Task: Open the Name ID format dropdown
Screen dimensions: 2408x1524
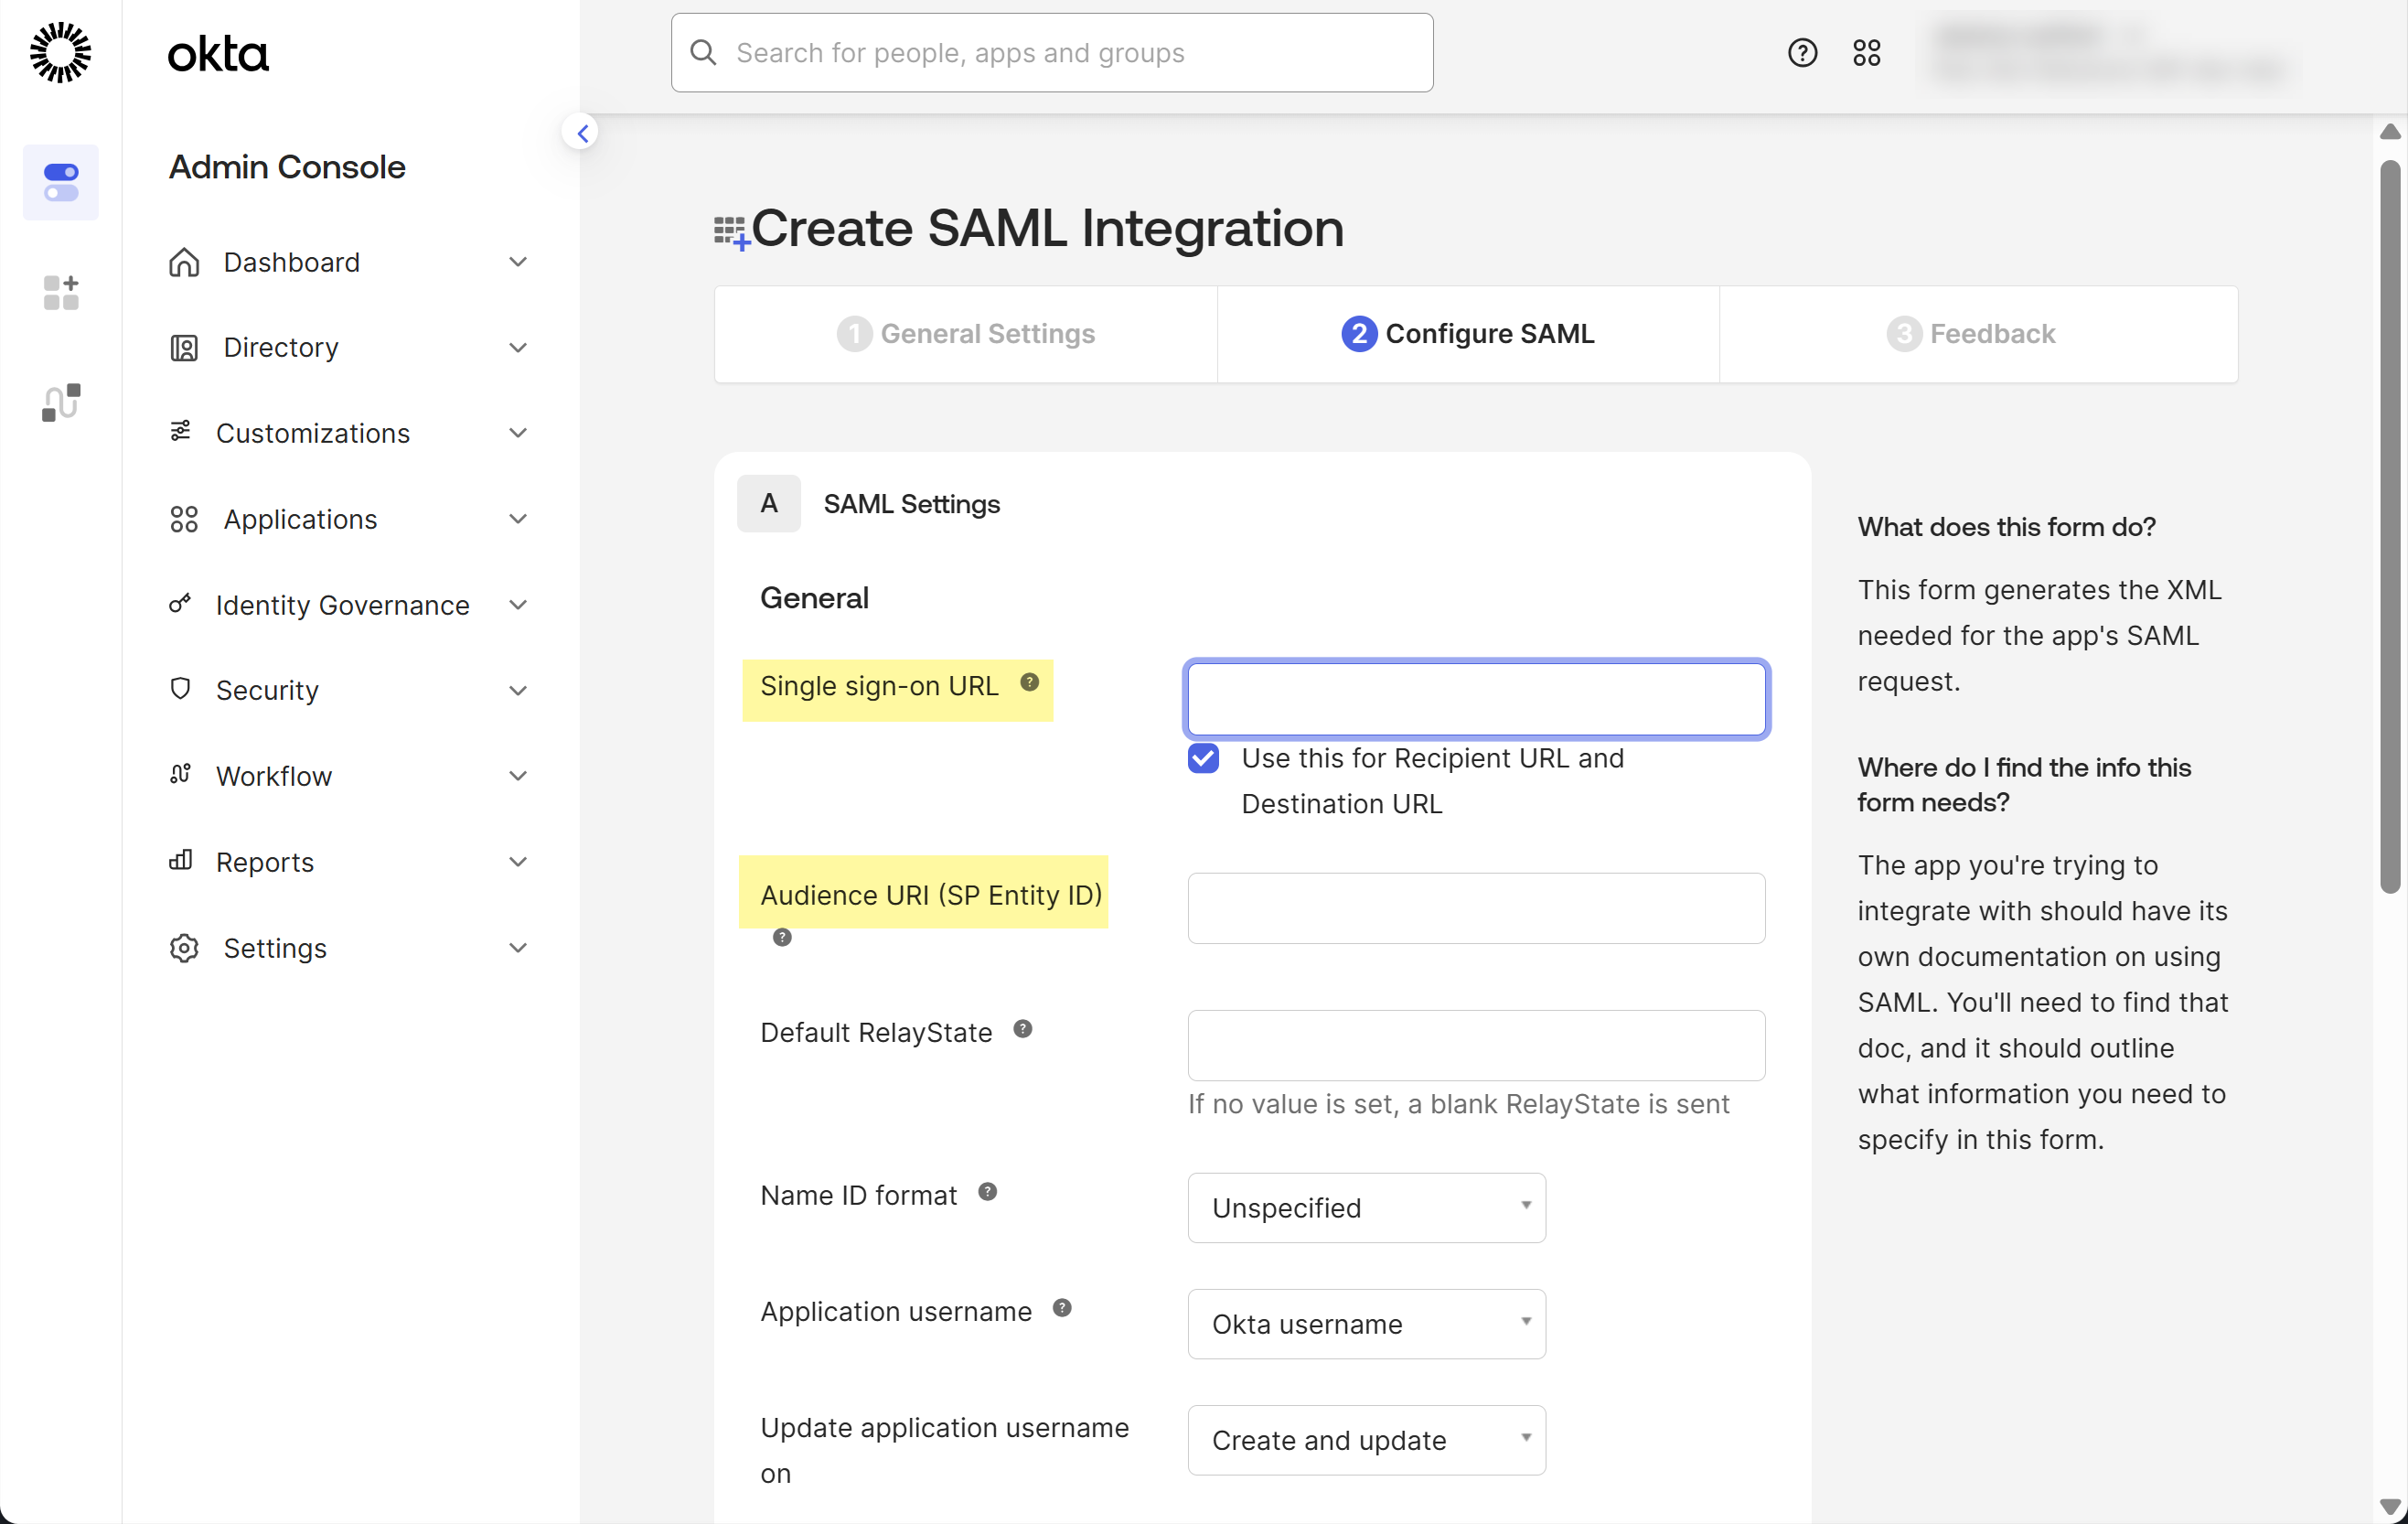Action: 1365,1208
